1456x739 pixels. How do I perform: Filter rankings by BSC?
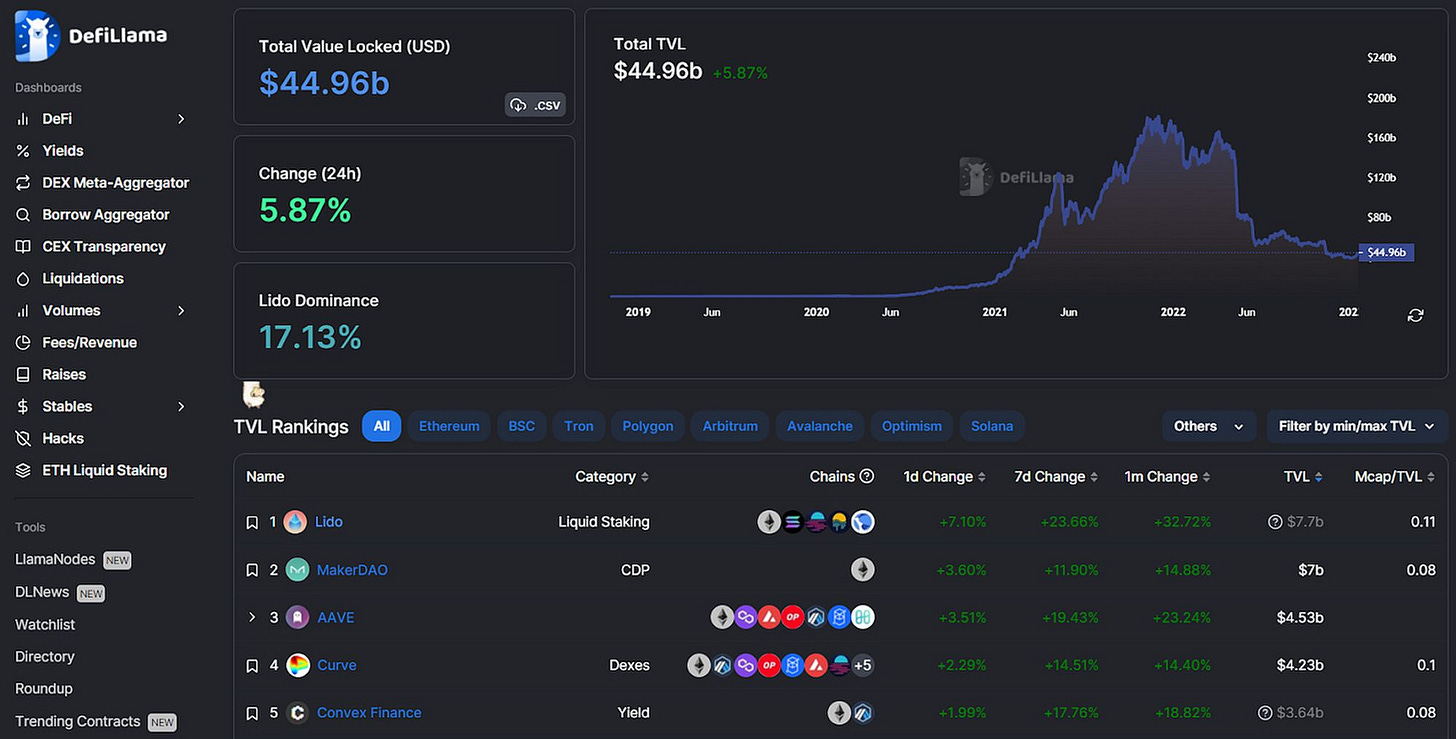522,426
